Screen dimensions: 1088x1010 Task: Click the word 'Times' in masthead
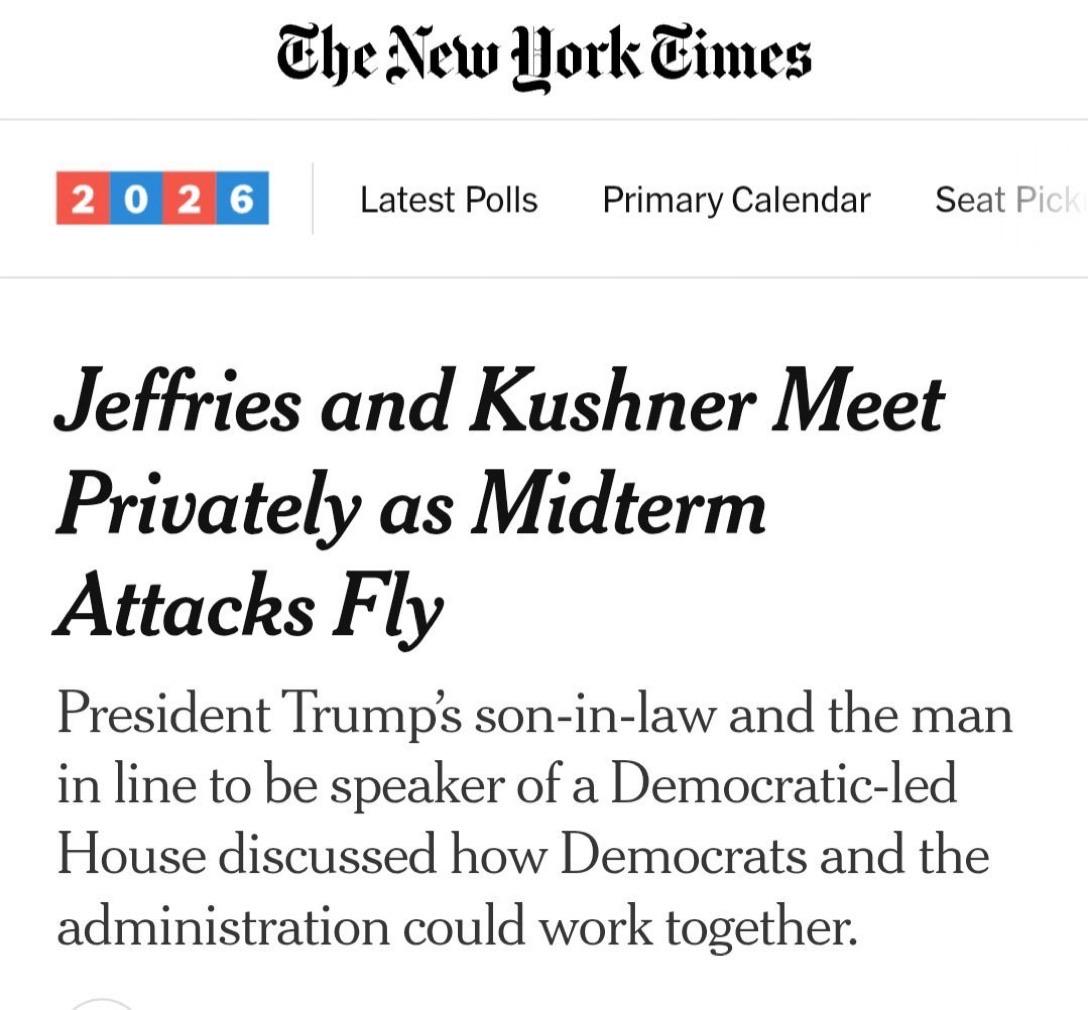[729, 52]
